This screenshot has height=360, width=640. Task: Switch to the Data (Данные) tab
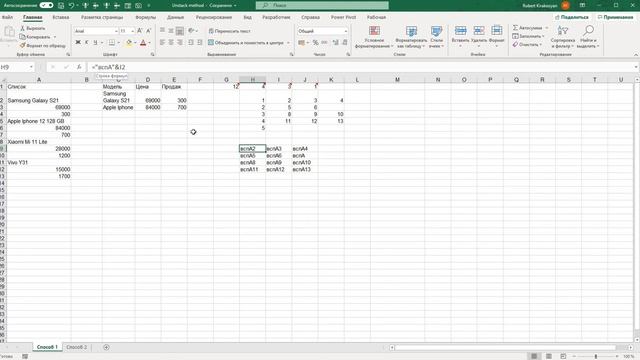coord(176,17)
